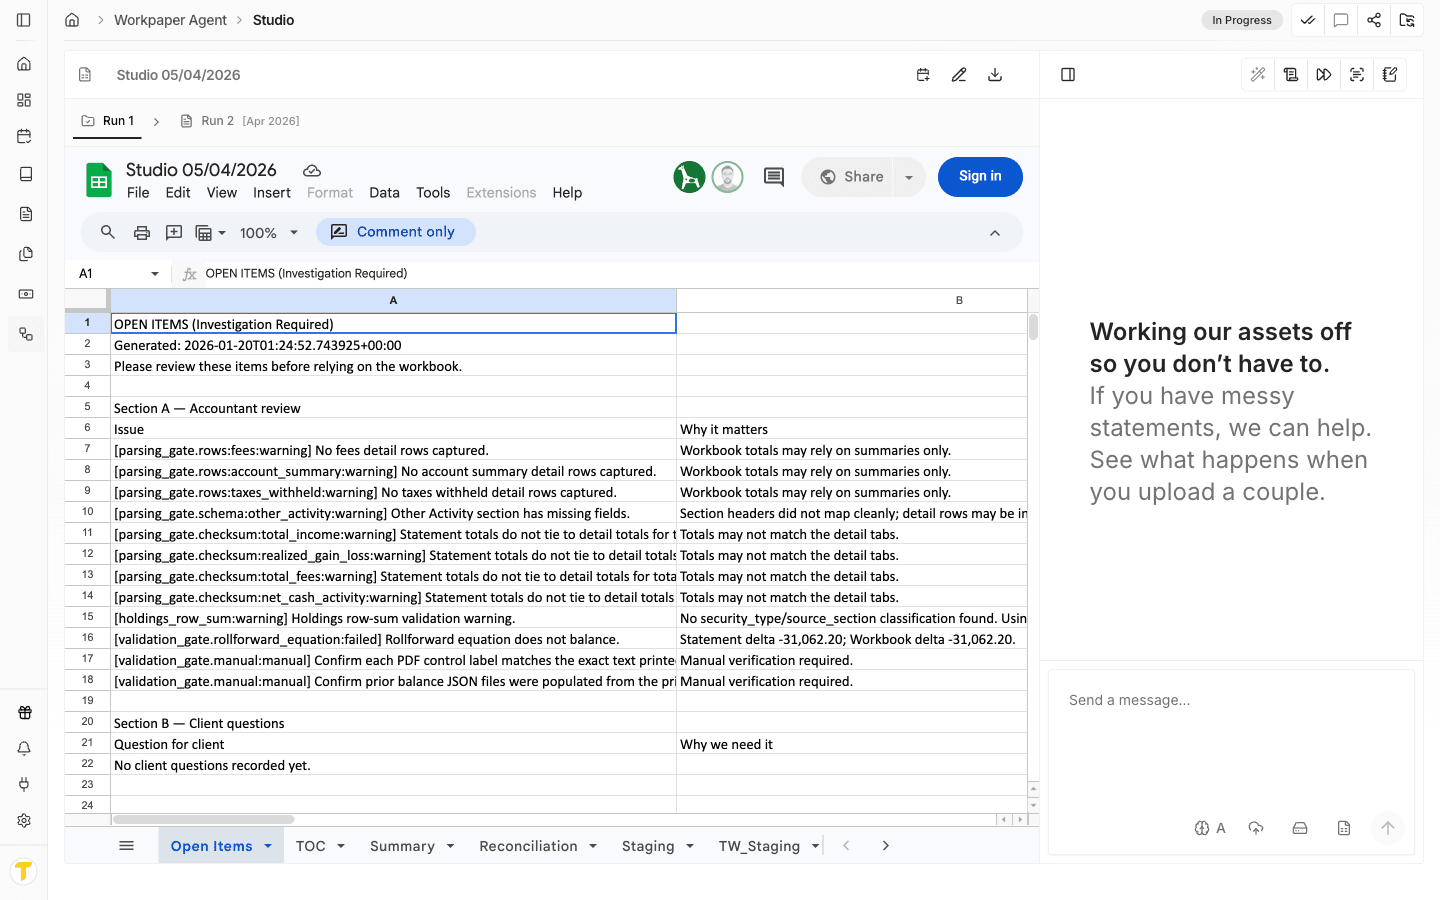Image resolution: width=1440 pixels, height=900 pixels.
Task: Click the magic wand icon
Action: tap(1258, 75)
